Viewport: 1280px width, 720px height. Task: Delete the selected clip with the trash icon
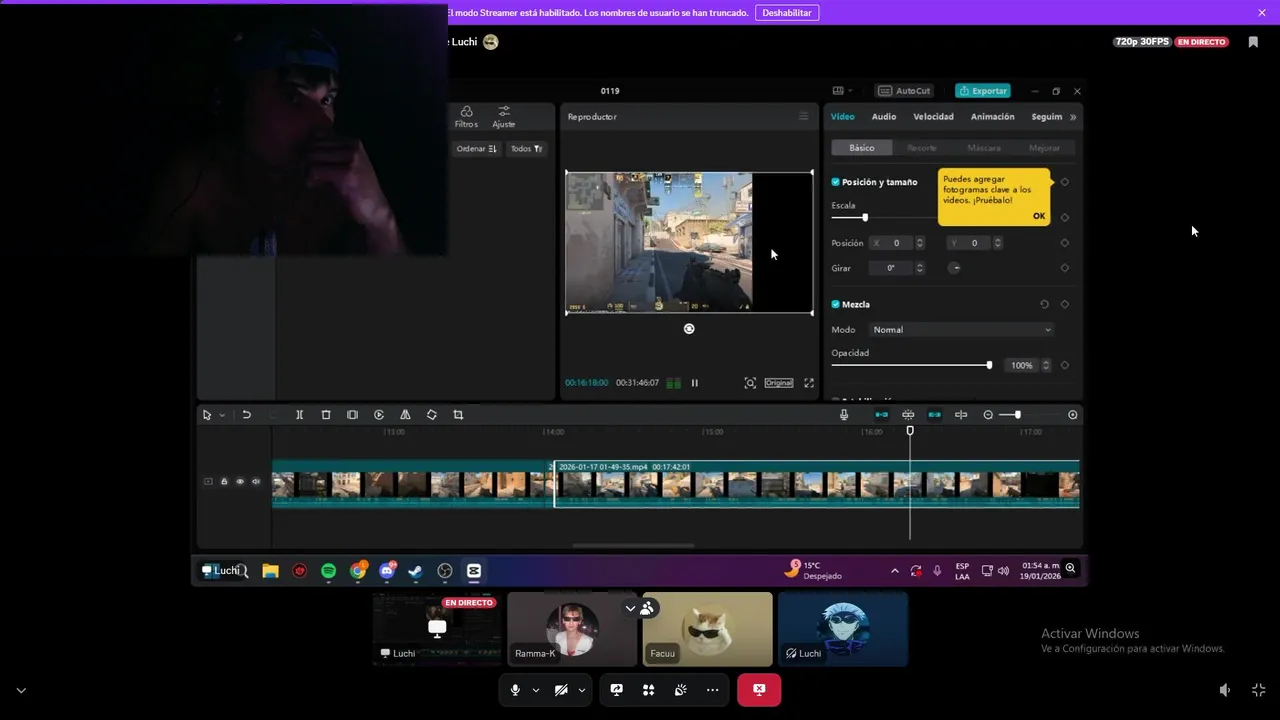[326, 415]
